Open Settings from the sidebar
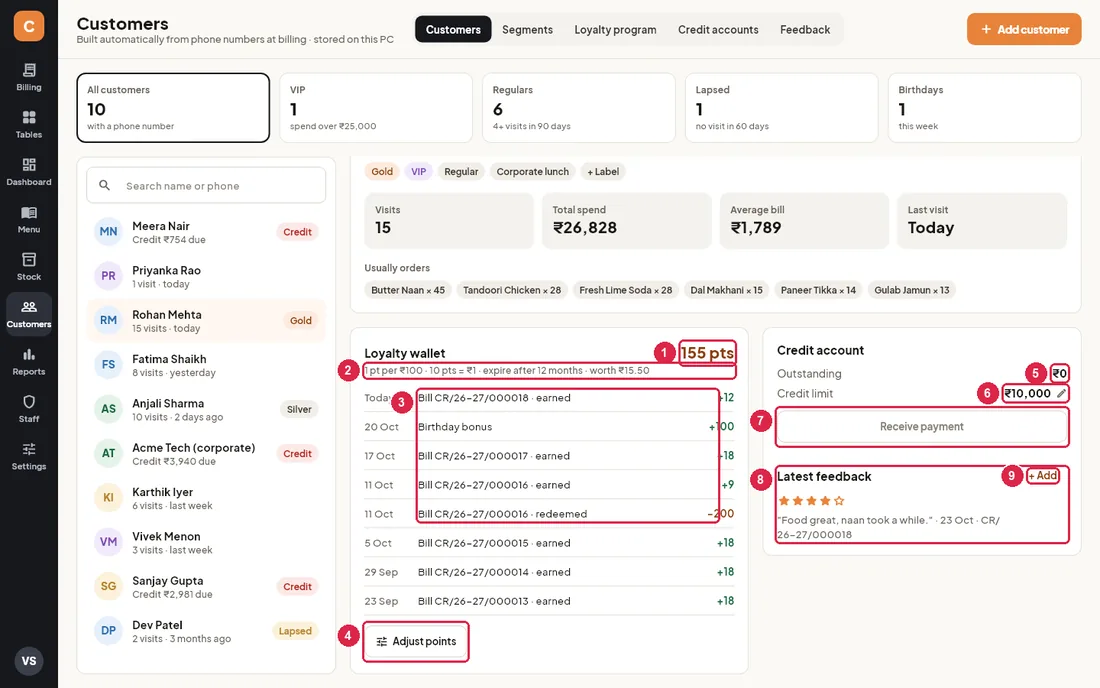This screenshot has height=688, width=1100. (x=29, y=457)
